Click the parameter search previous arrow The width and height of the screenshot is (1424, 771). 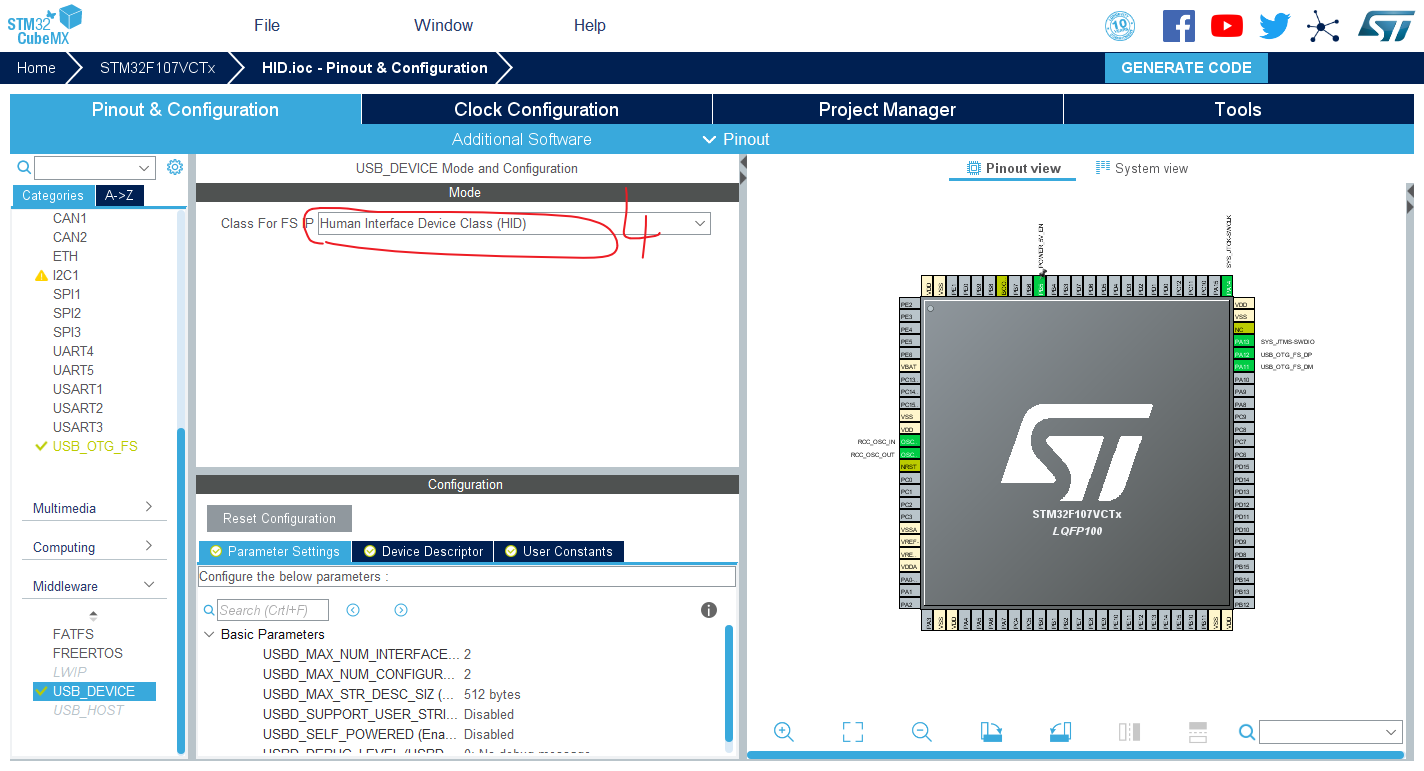click(353, 610)
